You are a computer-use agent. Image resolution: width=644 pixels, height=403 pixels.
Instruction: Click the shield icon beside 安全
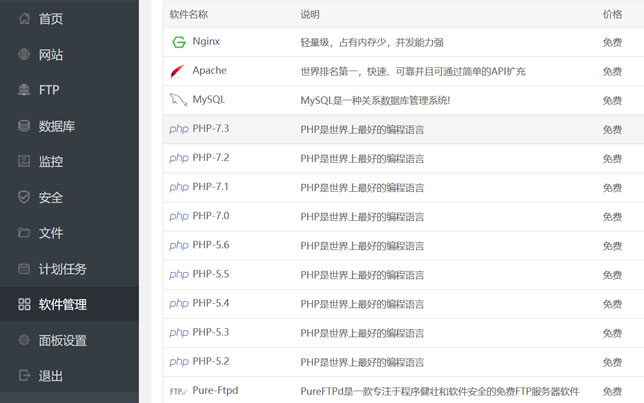coord(24,197)
